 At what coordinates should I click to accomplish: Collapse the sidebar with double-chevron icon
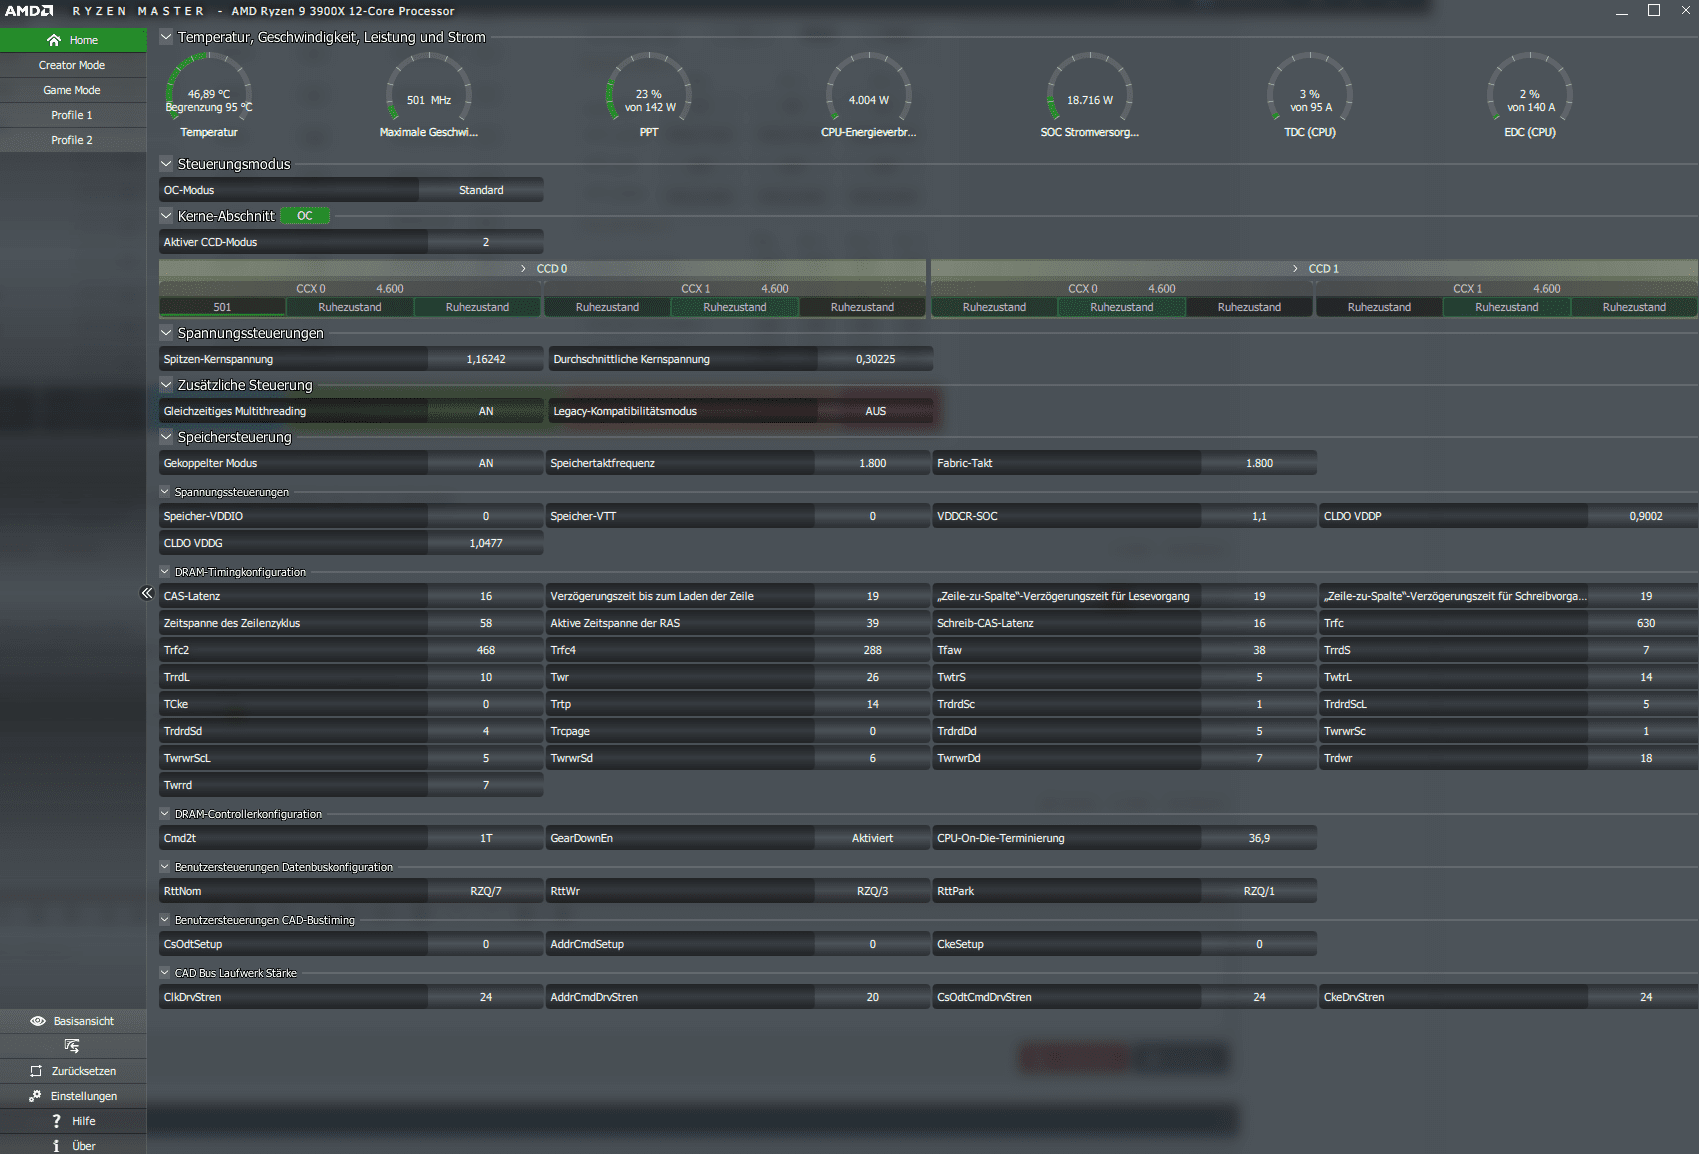pos(146,593)
